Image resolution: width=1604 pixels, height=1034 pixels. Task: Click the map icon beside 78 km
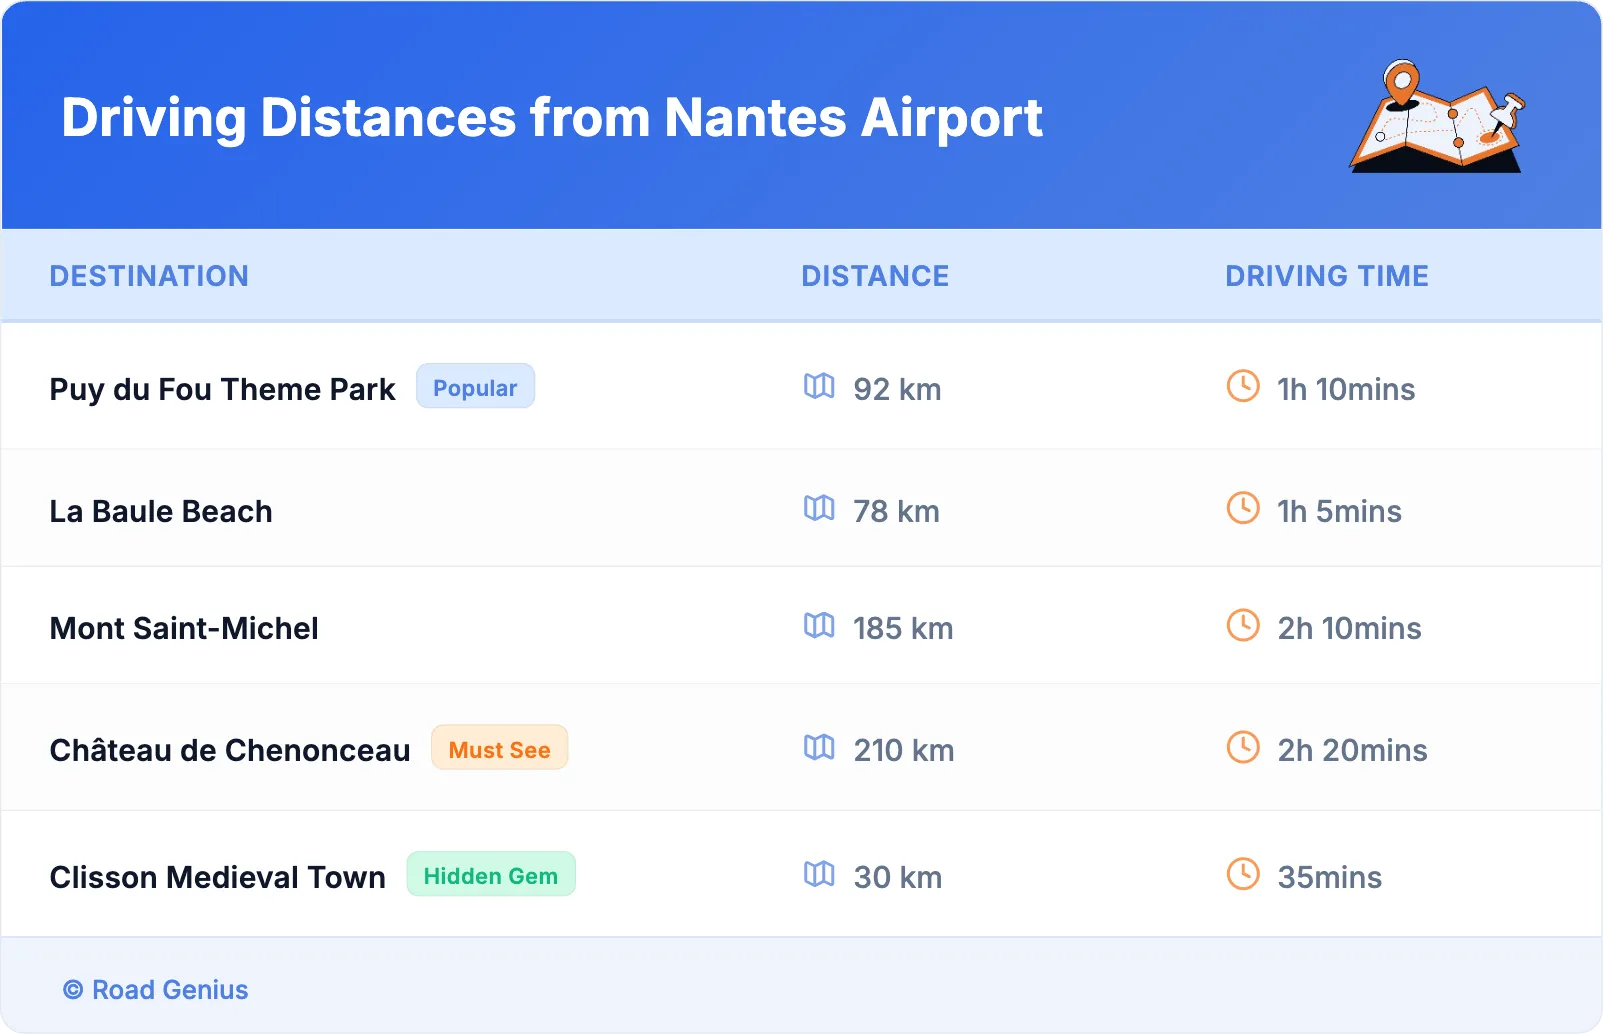coord(819,508)
